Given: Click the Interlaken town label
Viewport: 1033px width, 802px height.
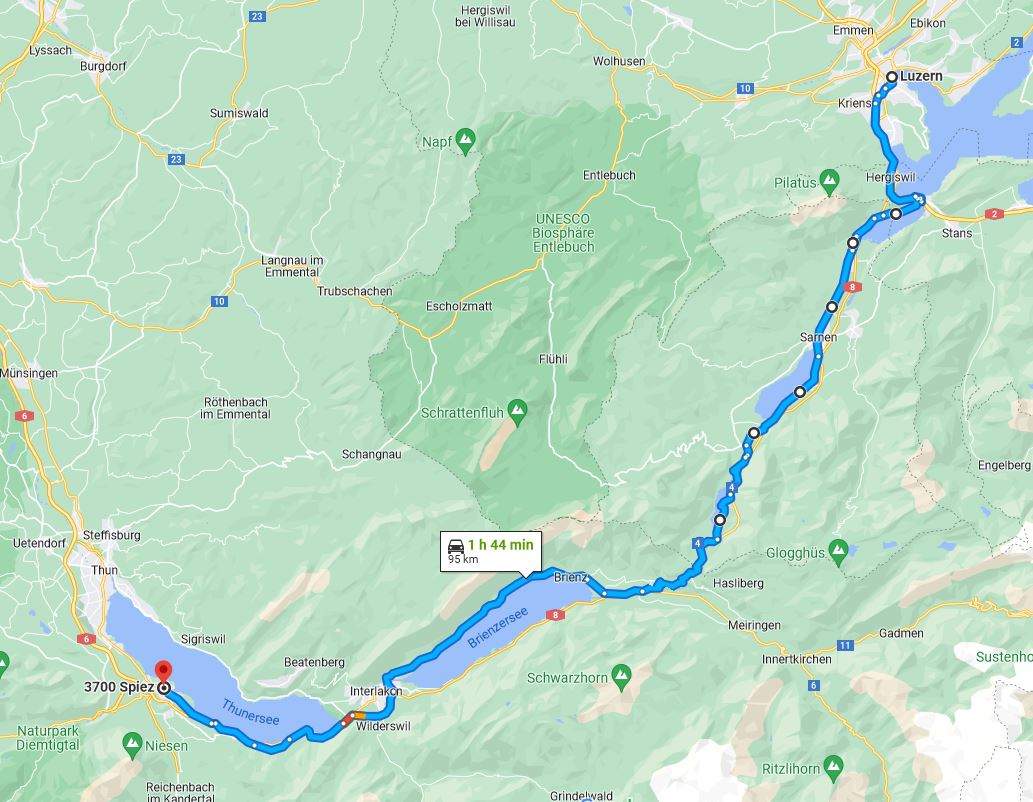Looking at the screenshot, I should (376, 691).
